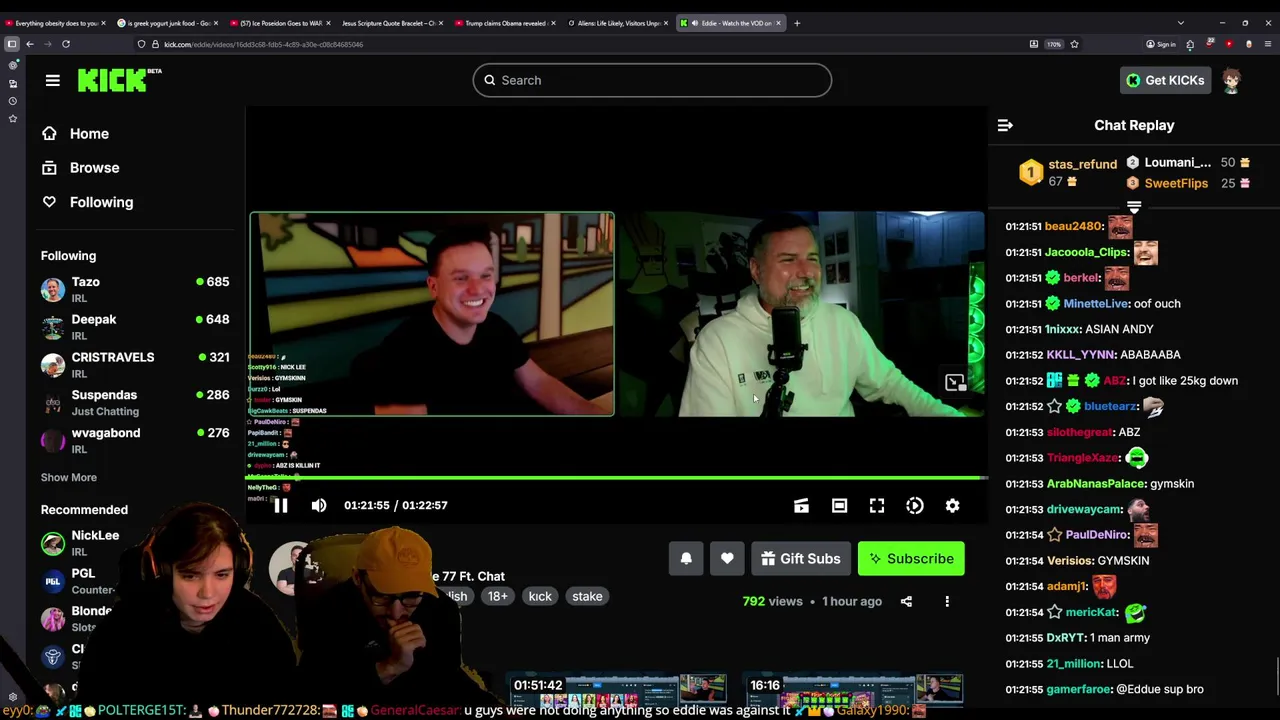Click the browser address bar URL
This screenshot has height=720, width=1280.
[263, 44]
